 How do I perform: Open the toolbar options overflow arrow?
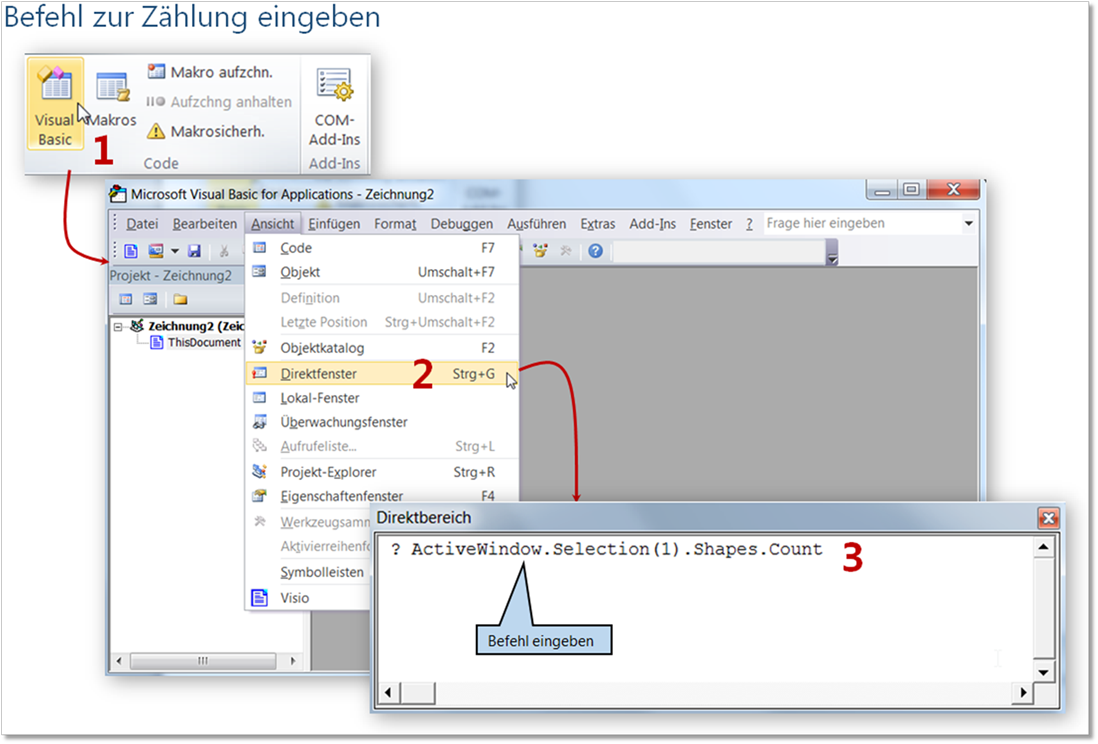pos(832,254)
